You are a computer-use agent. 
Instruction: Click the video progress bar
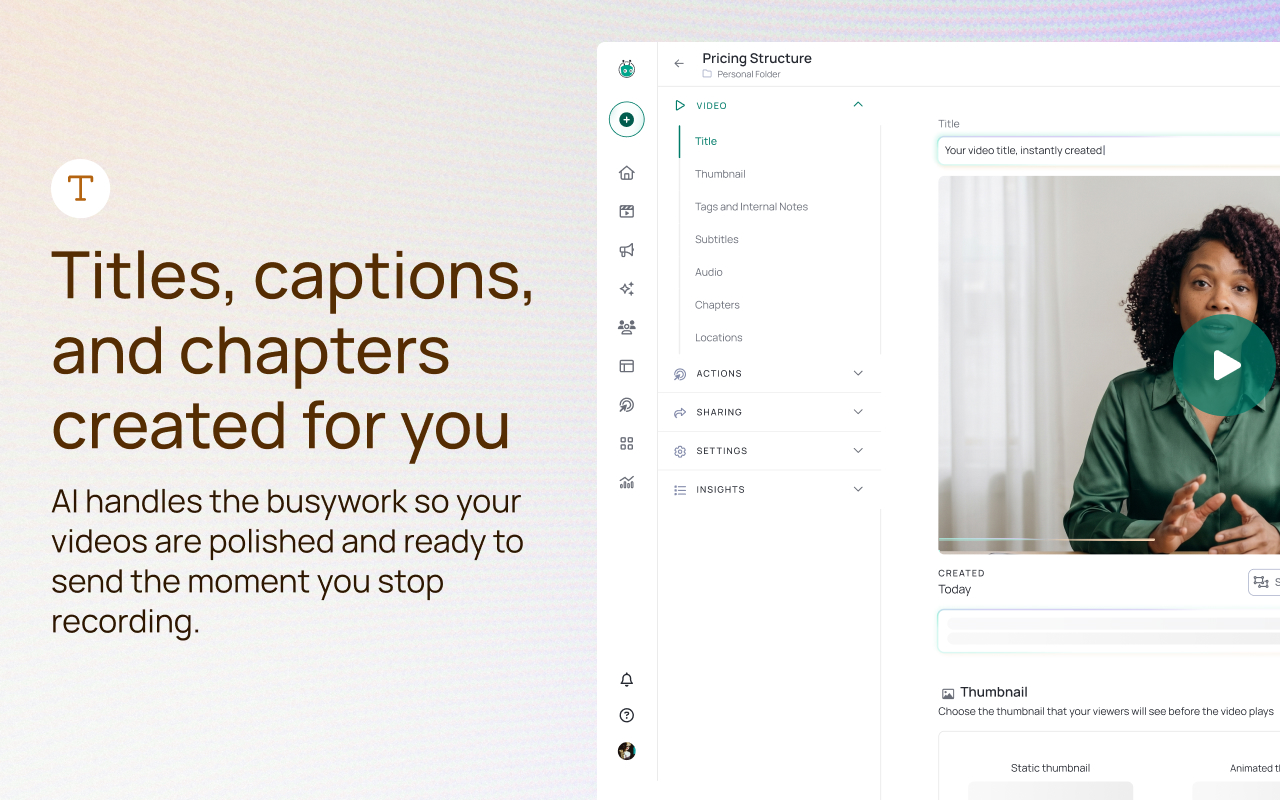[1109, 540]
